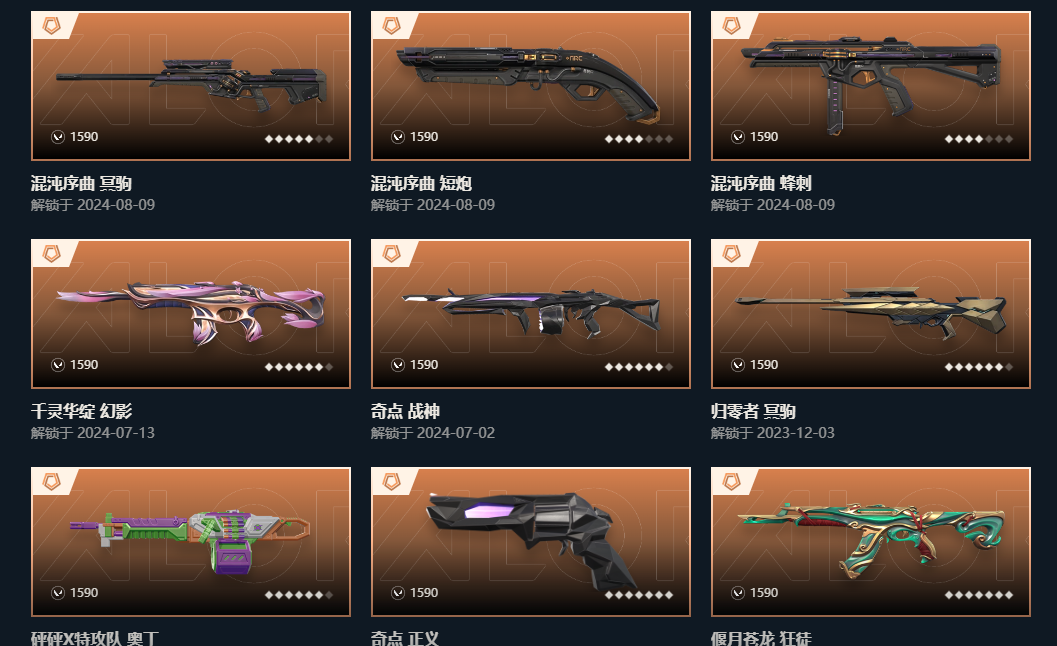The width and height of the screenshot is (1057, 646).
Task: Click the VP currency icon on 奇点 战神 card
Action: click(398, 365)
